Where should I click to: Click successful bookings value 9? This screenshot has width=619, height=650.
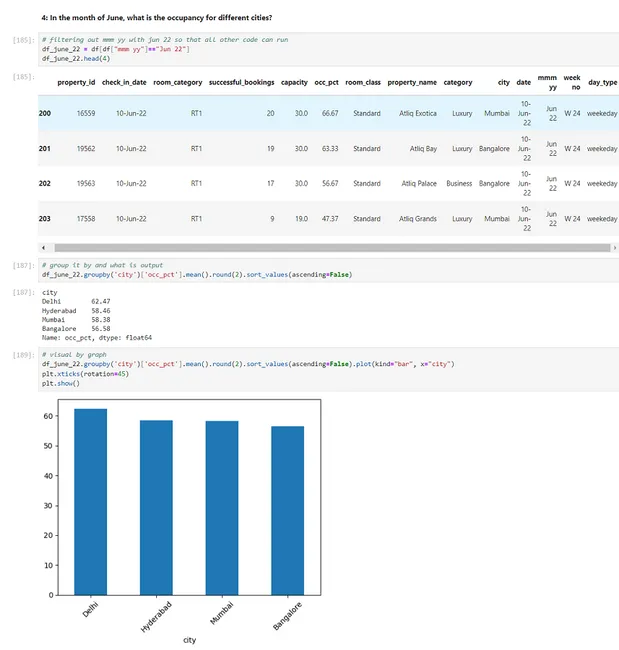[272, 218]
